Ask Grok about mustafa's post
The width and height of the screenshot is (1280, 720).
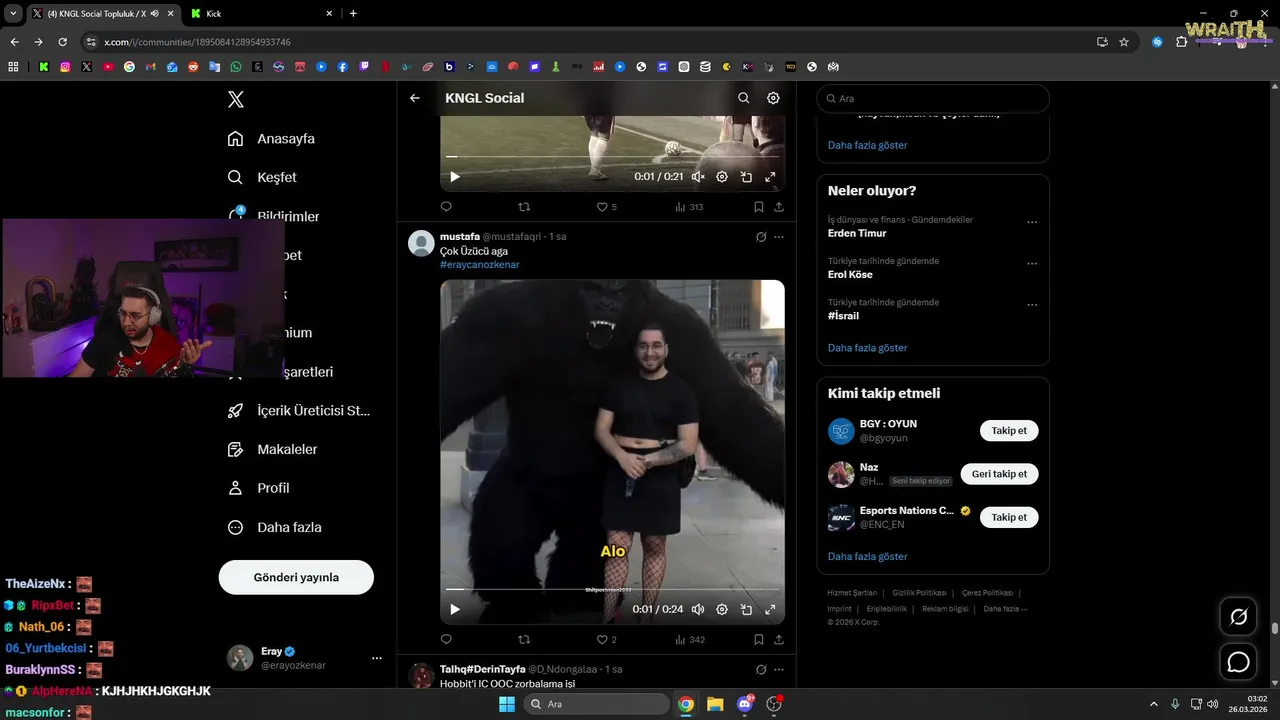pos(761,237)
